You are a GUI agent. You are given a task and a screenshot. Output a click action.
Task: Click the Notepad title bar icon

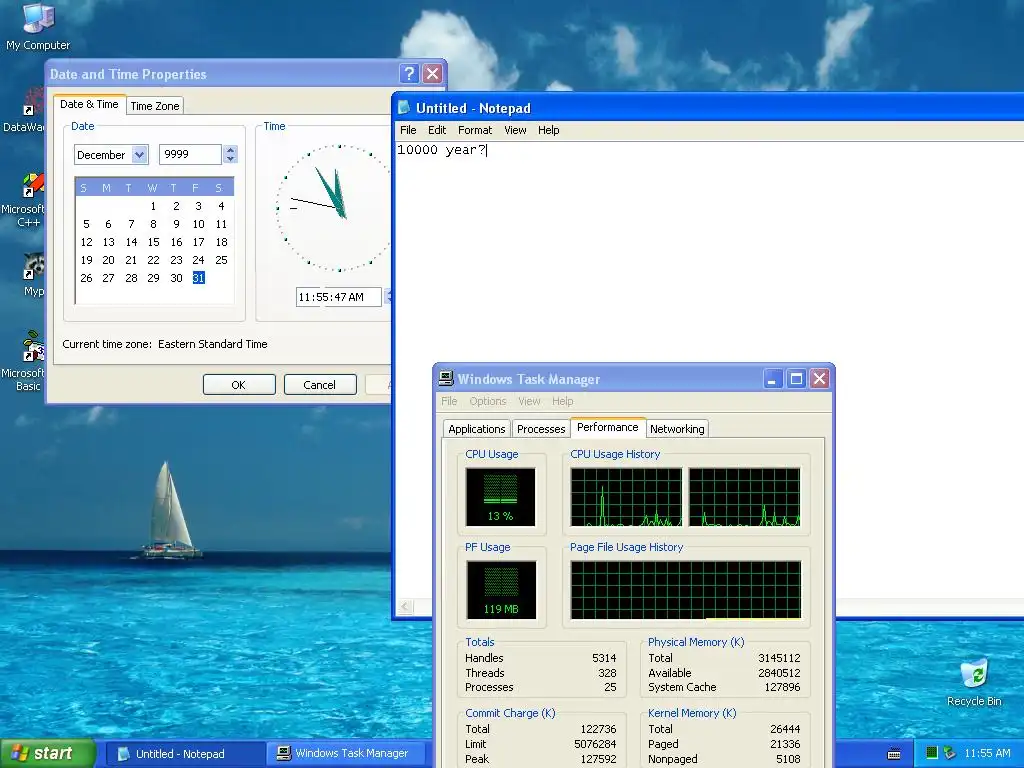point(404,108)
